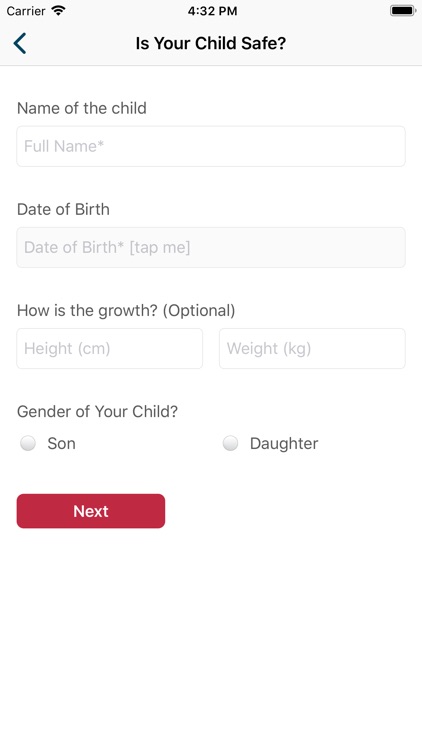422x750 pixels.
Task: Select the Daughter radio button
Action: pos(230,443)
